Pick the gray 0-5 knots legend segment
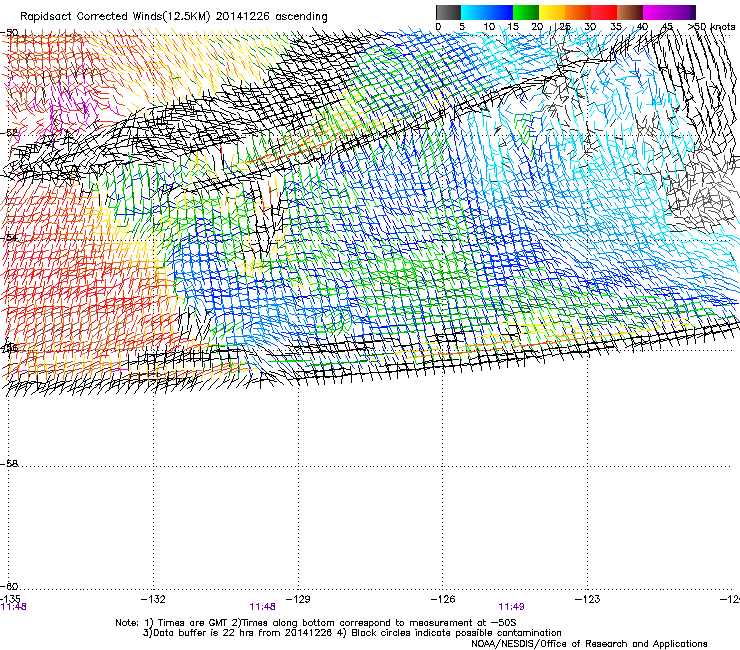The height and width of the screenshot is (650, 740). click(448, 12)
